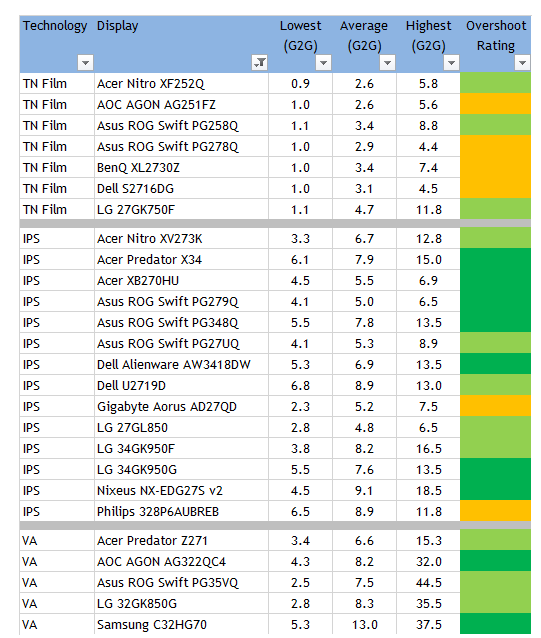The width and height of the screenshot is (541, 638).
Task: Select the BenQ XL2730Z cell
Action: [x=181, y=168]
